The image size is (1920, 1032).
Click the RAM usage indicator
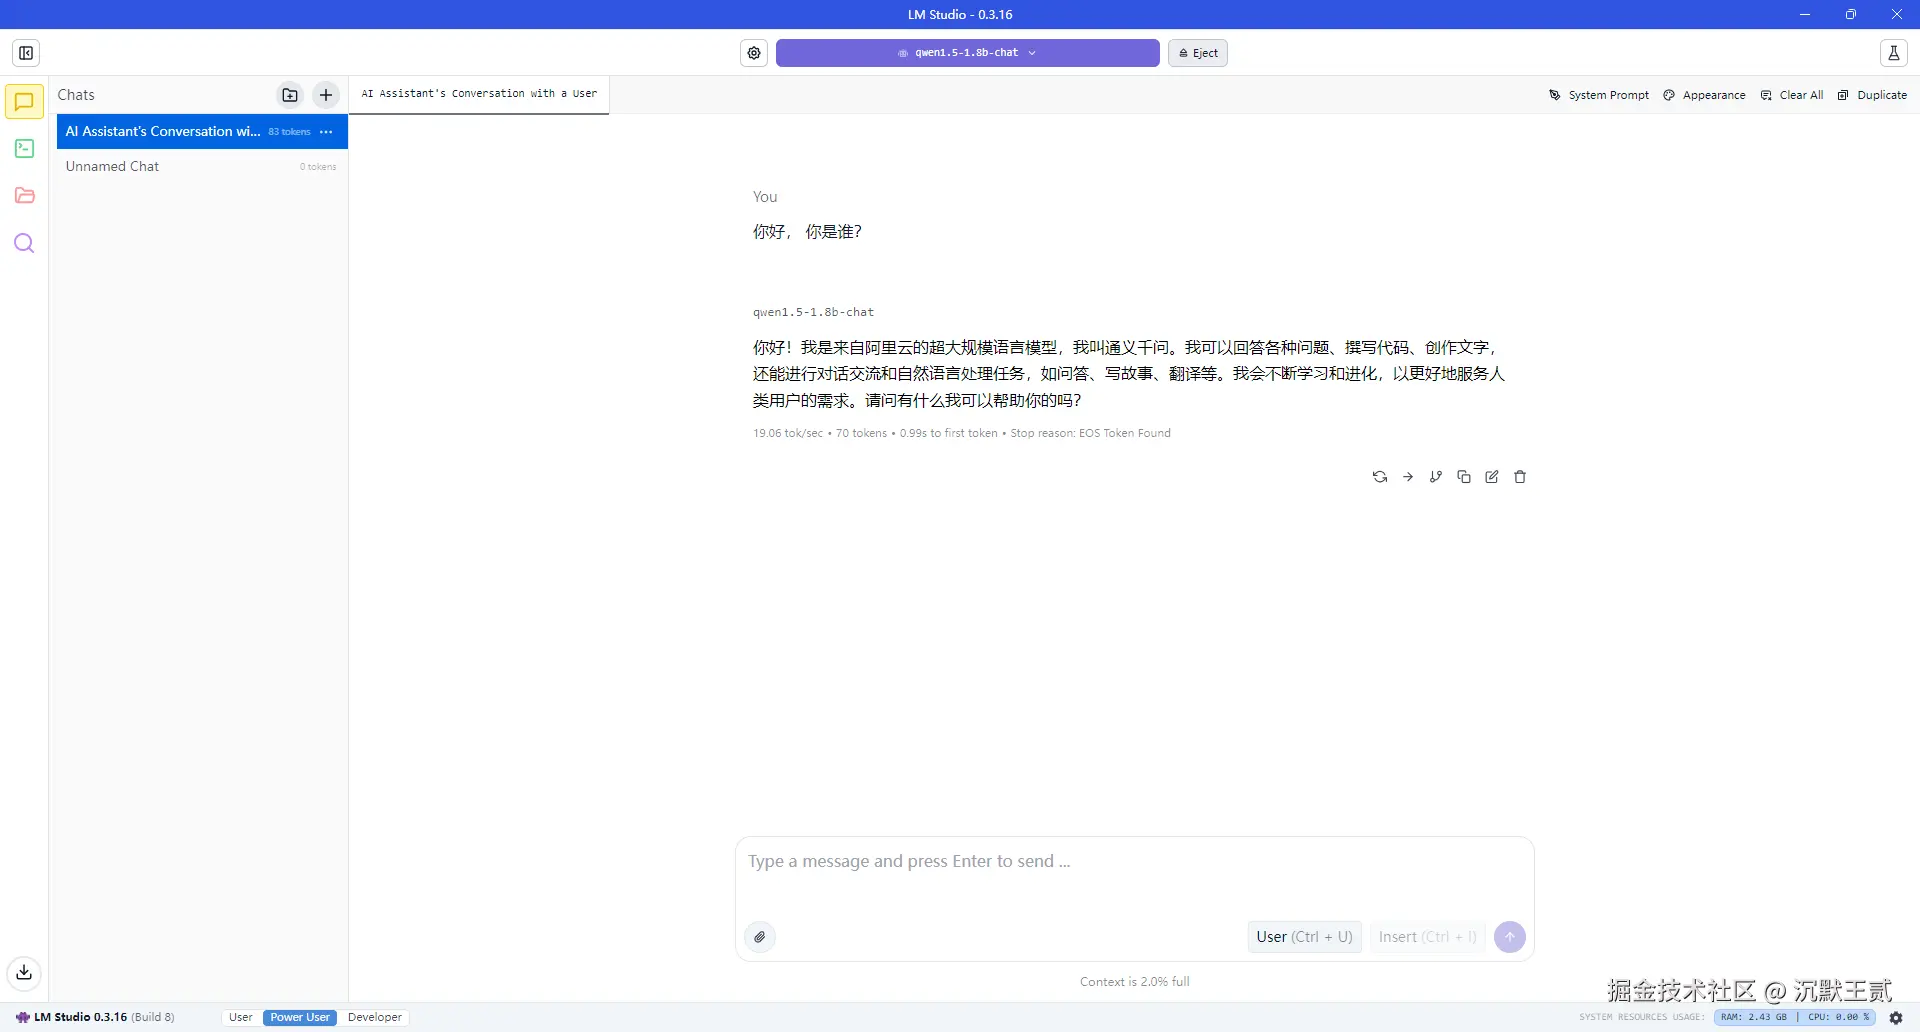coord(1753,1018)
